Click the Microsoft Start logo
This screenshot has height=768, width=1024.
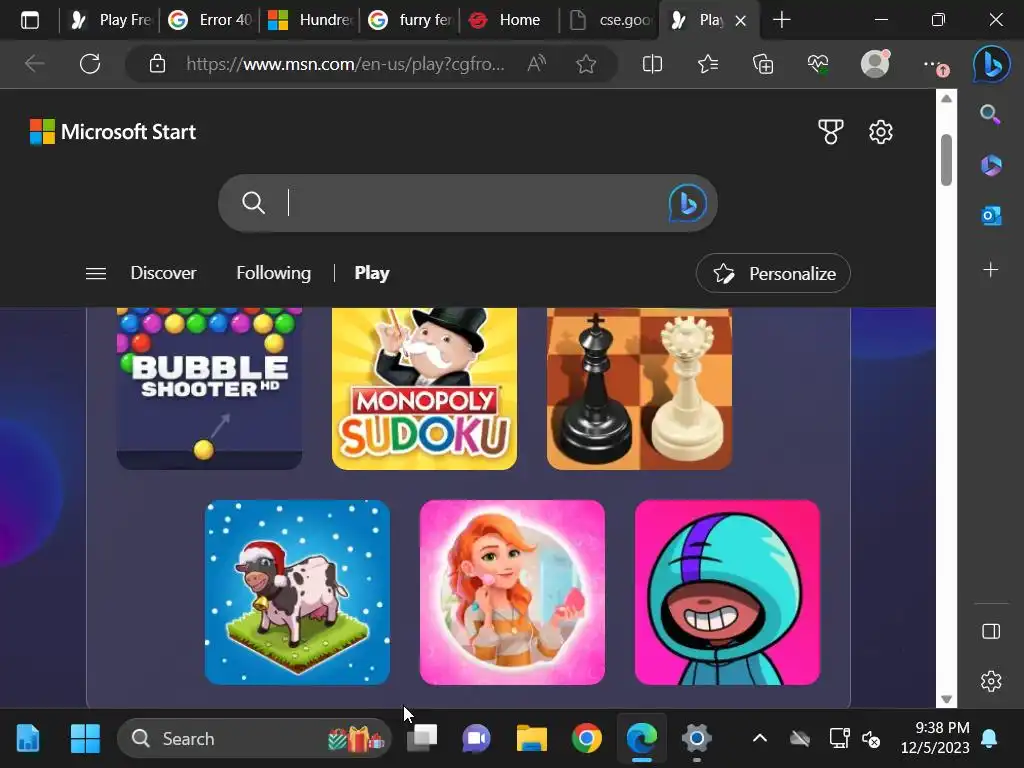click(112, 132)
